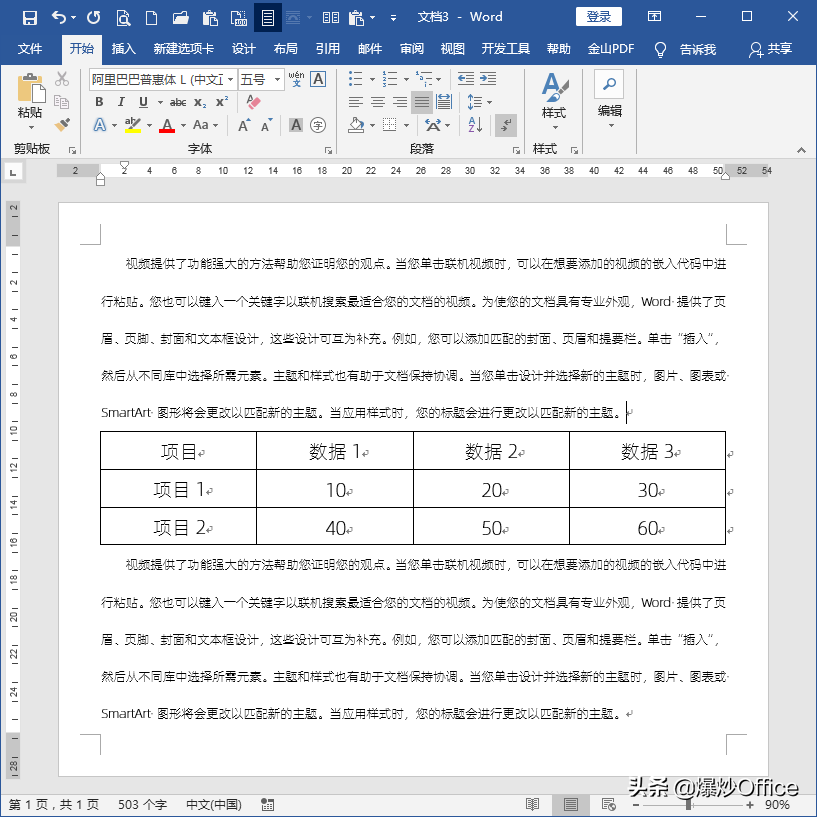Align the paragraph to the right
The image size is (817, 817).
coord(400,102)
